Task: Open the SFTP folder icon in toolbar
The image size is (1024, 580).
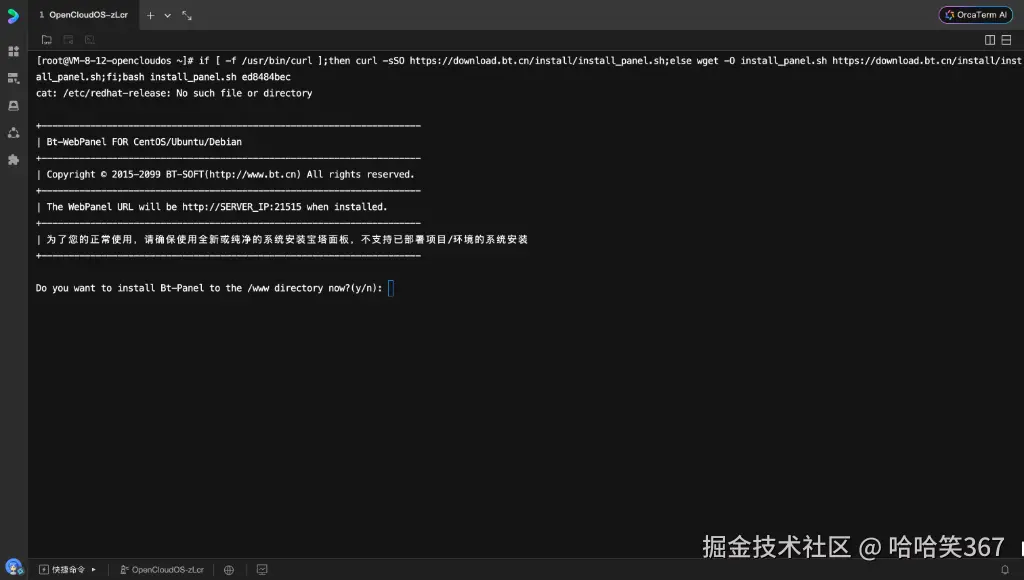Action: pos(46,40)
